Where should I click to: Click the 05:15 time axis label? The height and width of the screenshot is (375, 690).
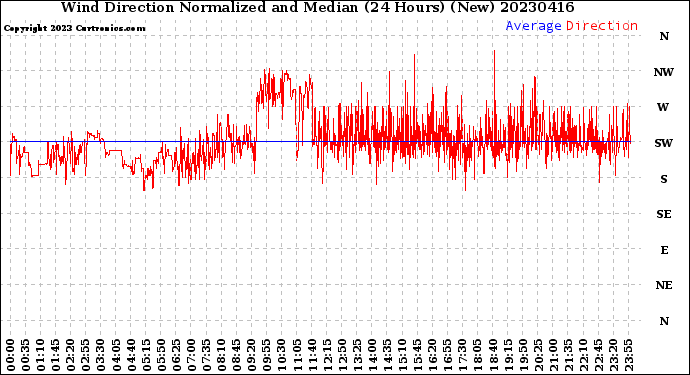point(147,356)
